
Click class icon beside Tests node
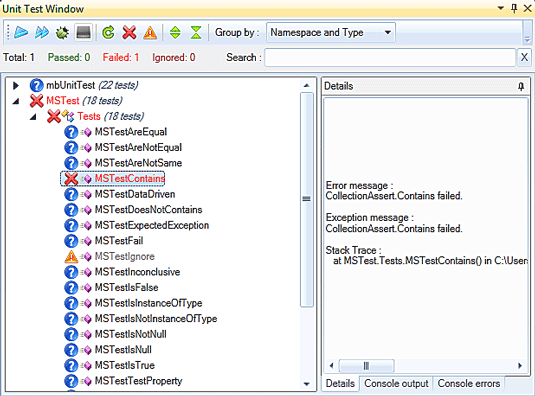coord(68,116)
